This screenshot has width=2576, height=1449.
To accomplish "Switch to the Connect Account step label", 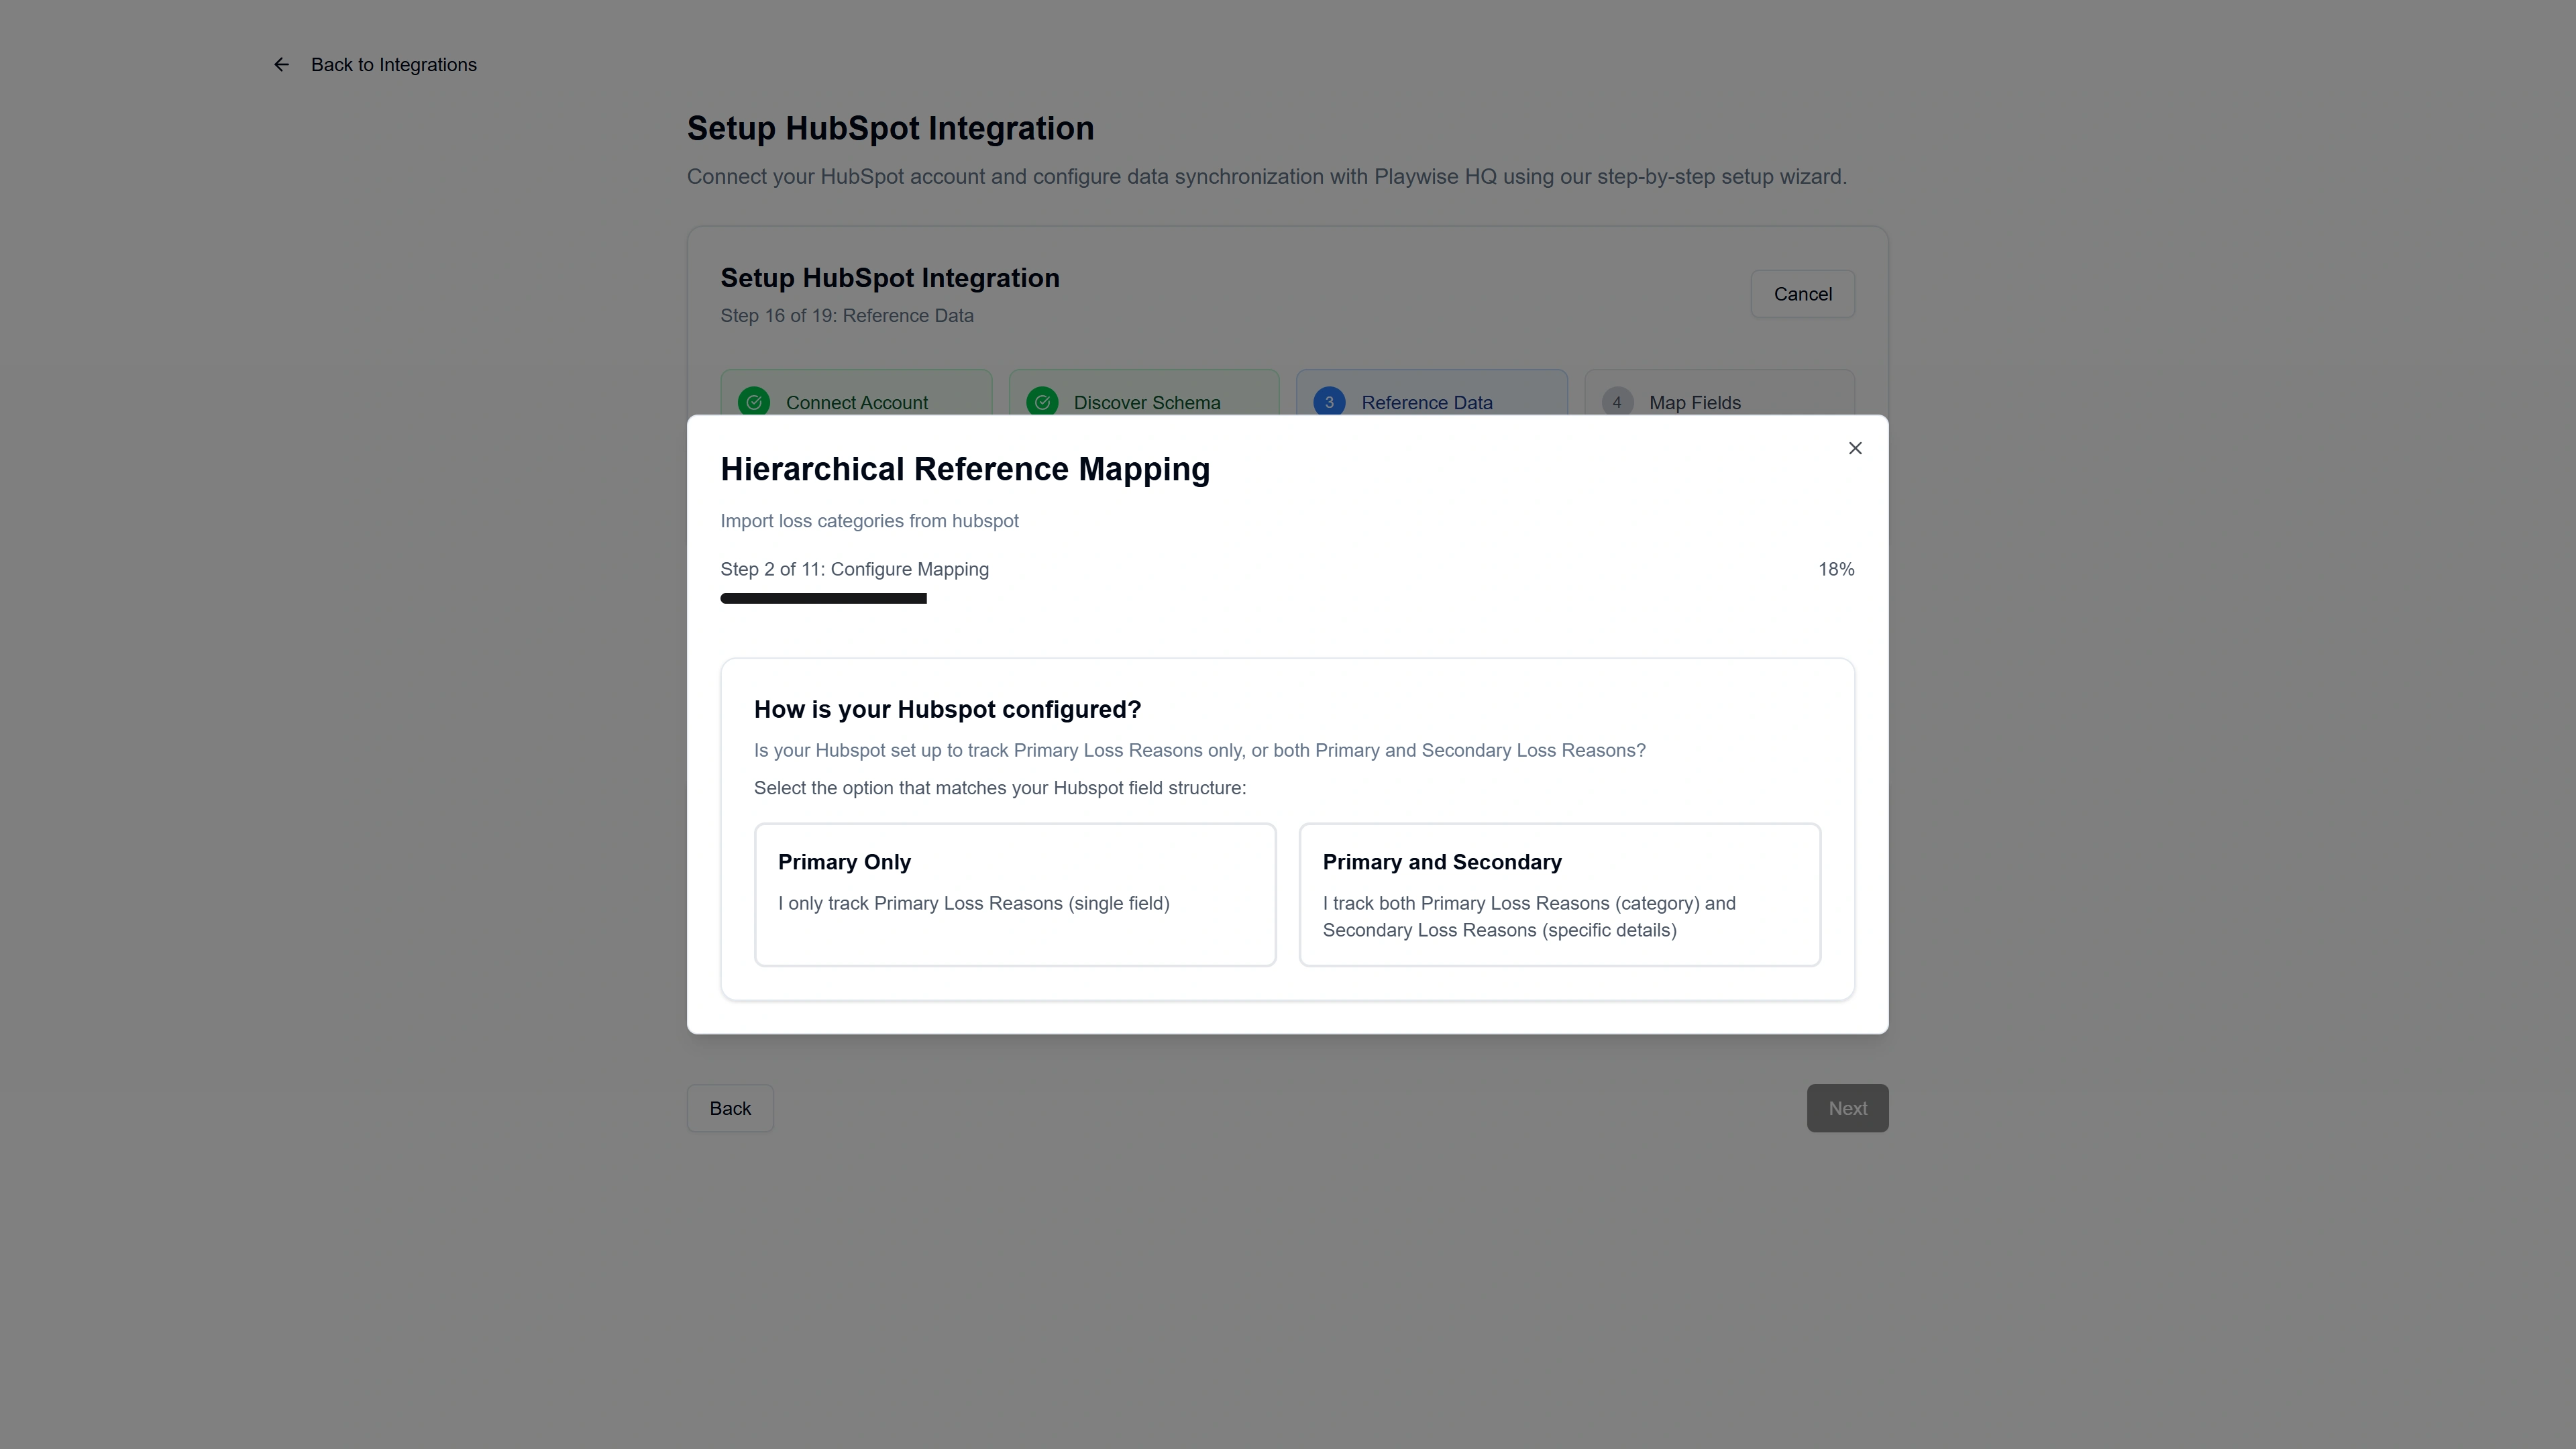I will coord(856,403).
